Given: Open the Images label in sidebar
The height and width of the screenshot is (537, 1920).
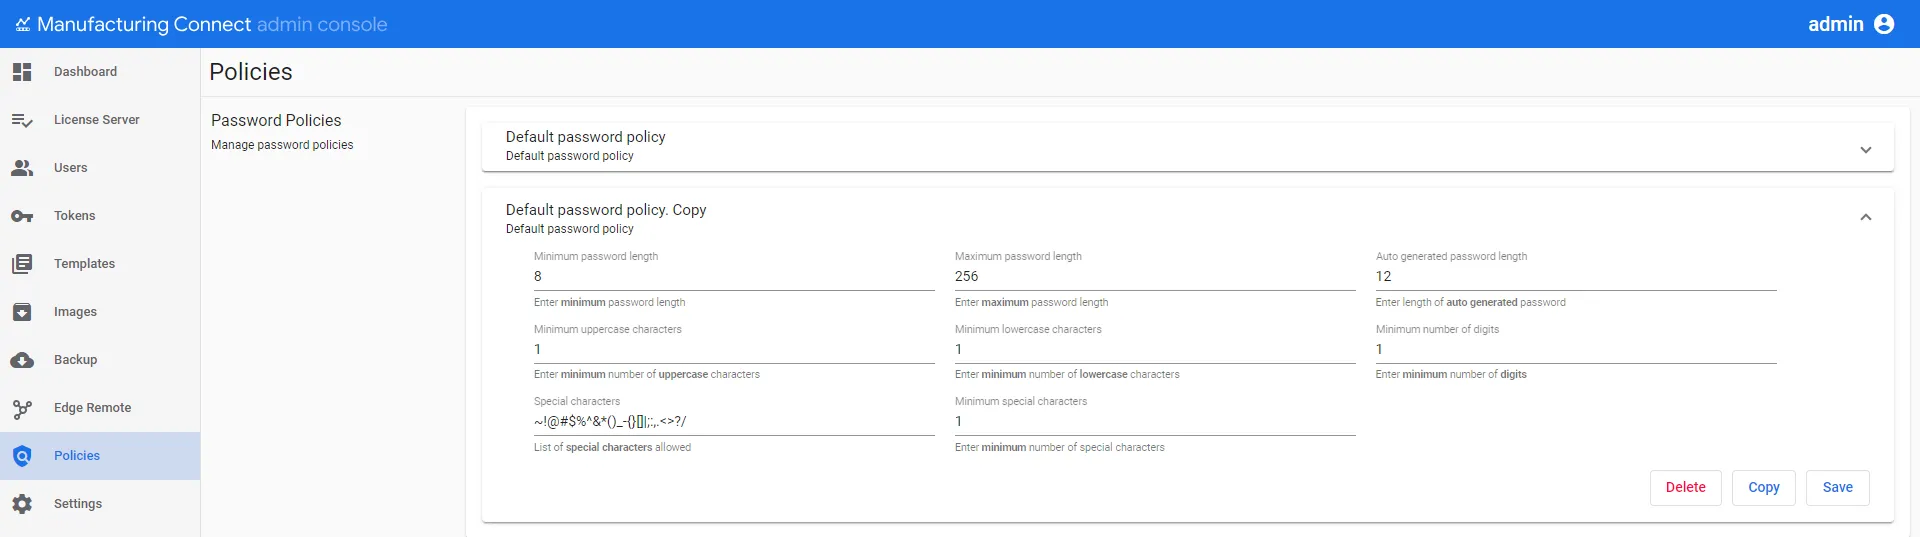Looking at the screenshot, I should [x=75, y=312].
